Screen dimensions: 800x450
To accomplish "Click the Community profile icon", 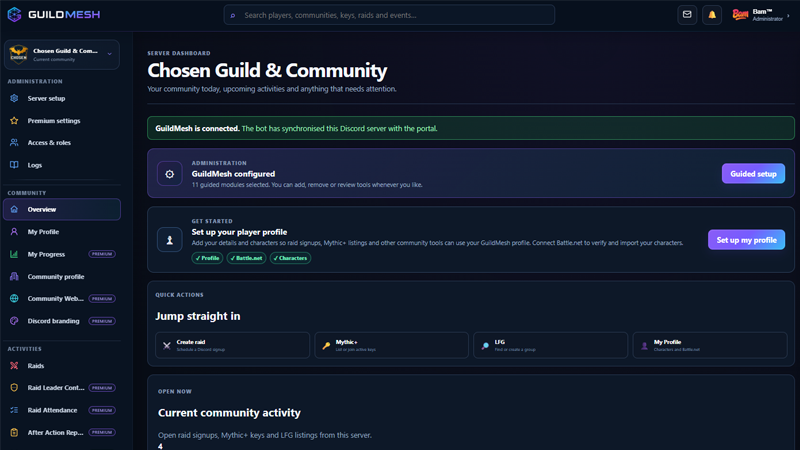I will pyautogui.click(x=14, y=277).
